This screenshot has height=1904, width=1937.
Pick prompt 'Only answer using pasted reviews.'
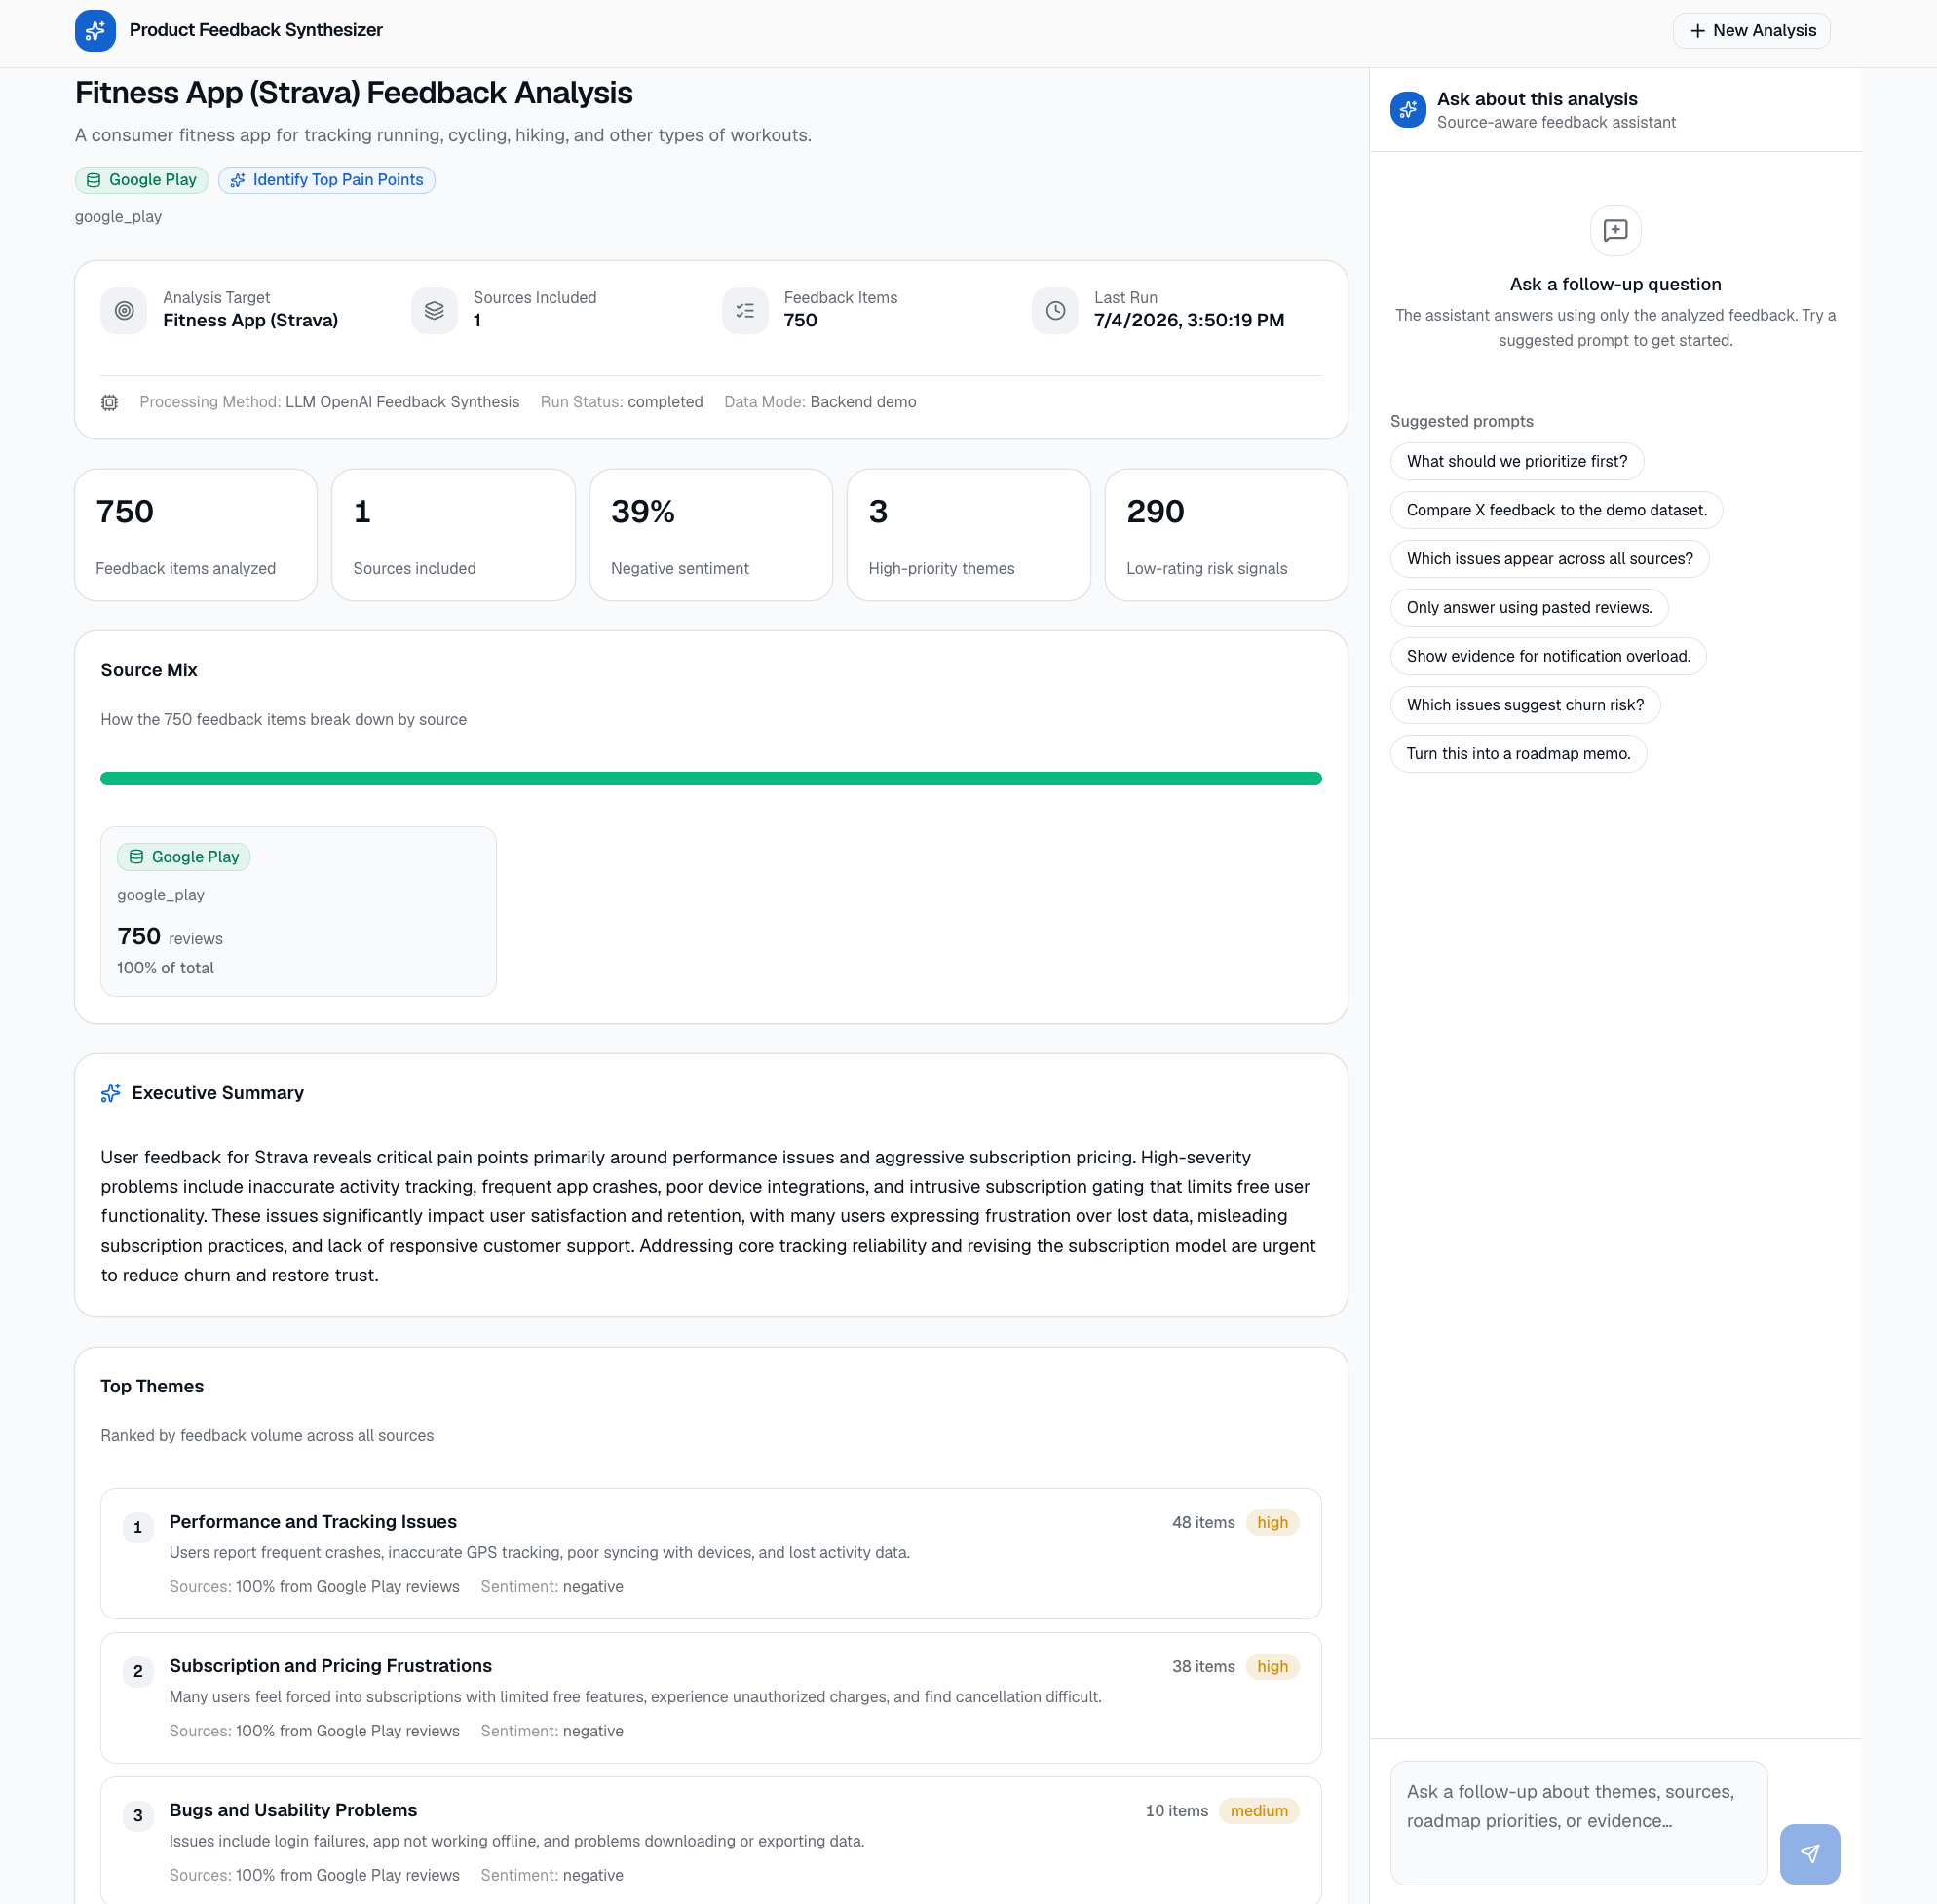click(x=1529, y=607)
